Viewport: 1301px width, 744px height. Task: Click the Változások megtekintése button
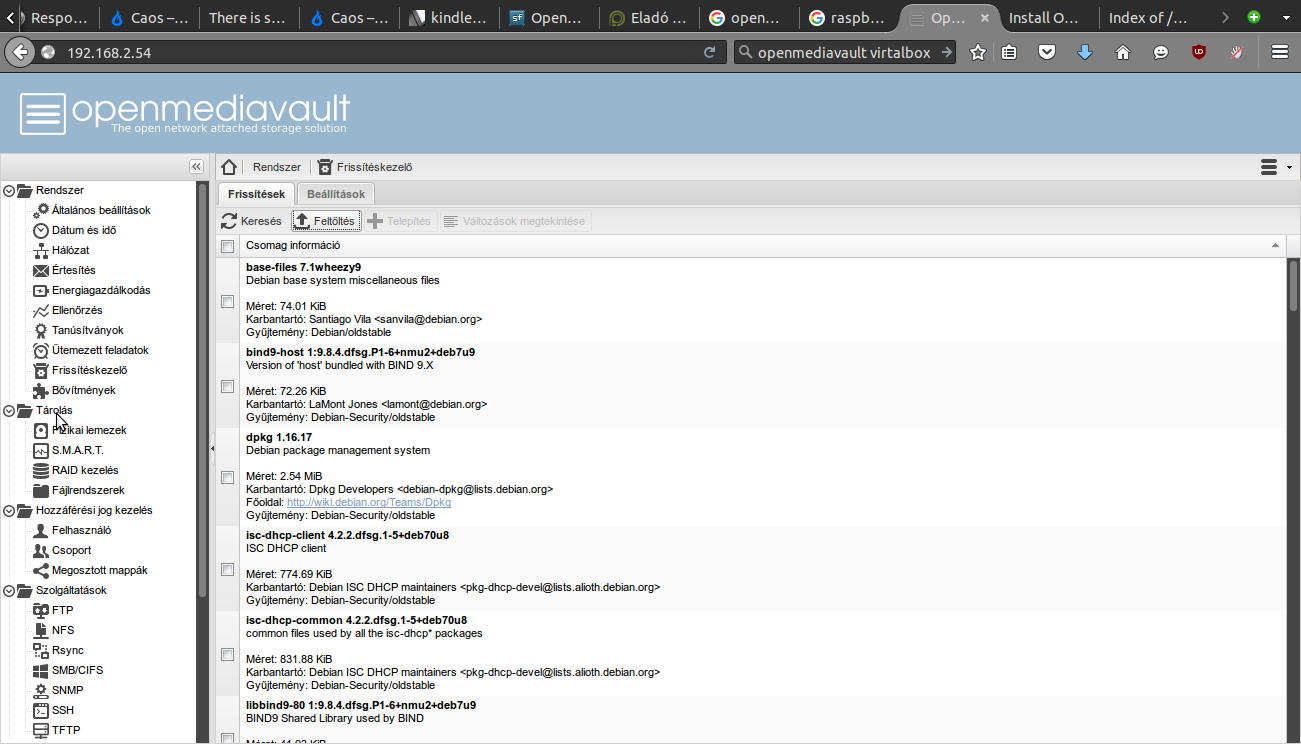pos(516,221)
